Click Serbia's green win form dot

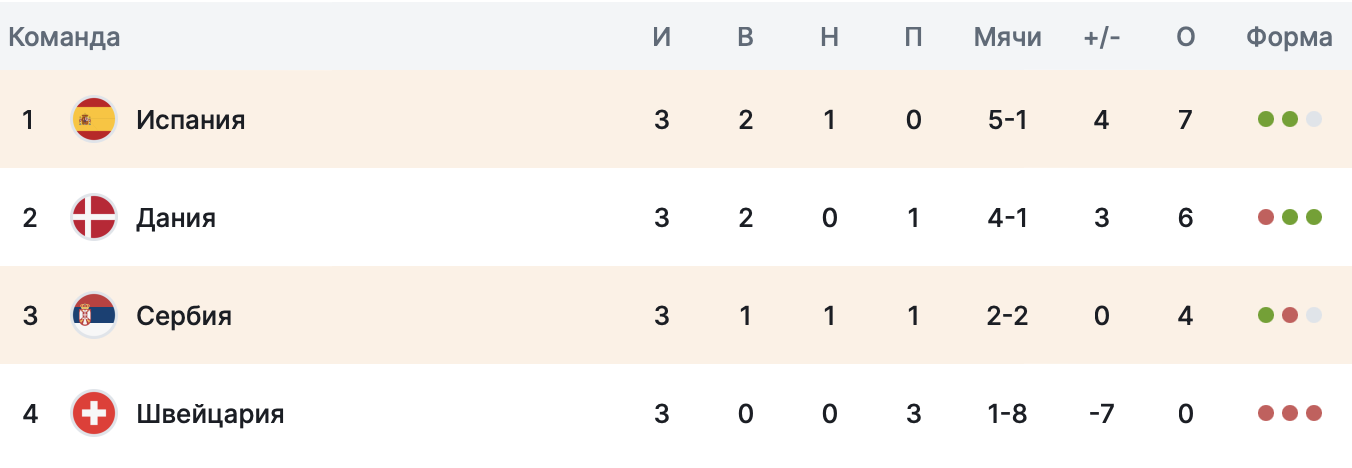click(x=1266, y=316)
